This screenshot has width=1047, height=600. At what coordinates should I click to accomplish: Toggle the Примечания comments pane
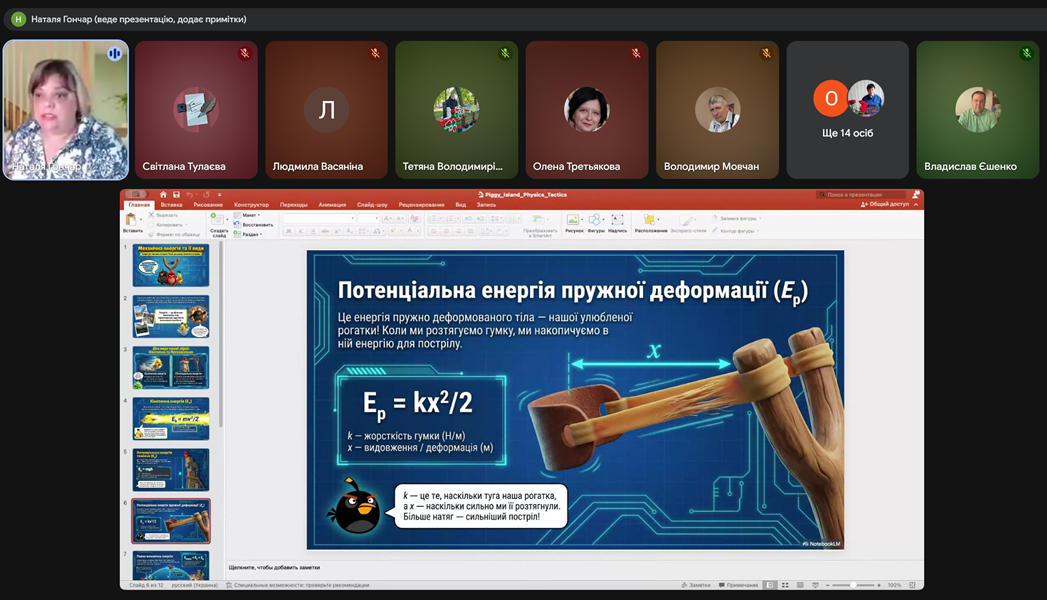(x=739, y=585)
